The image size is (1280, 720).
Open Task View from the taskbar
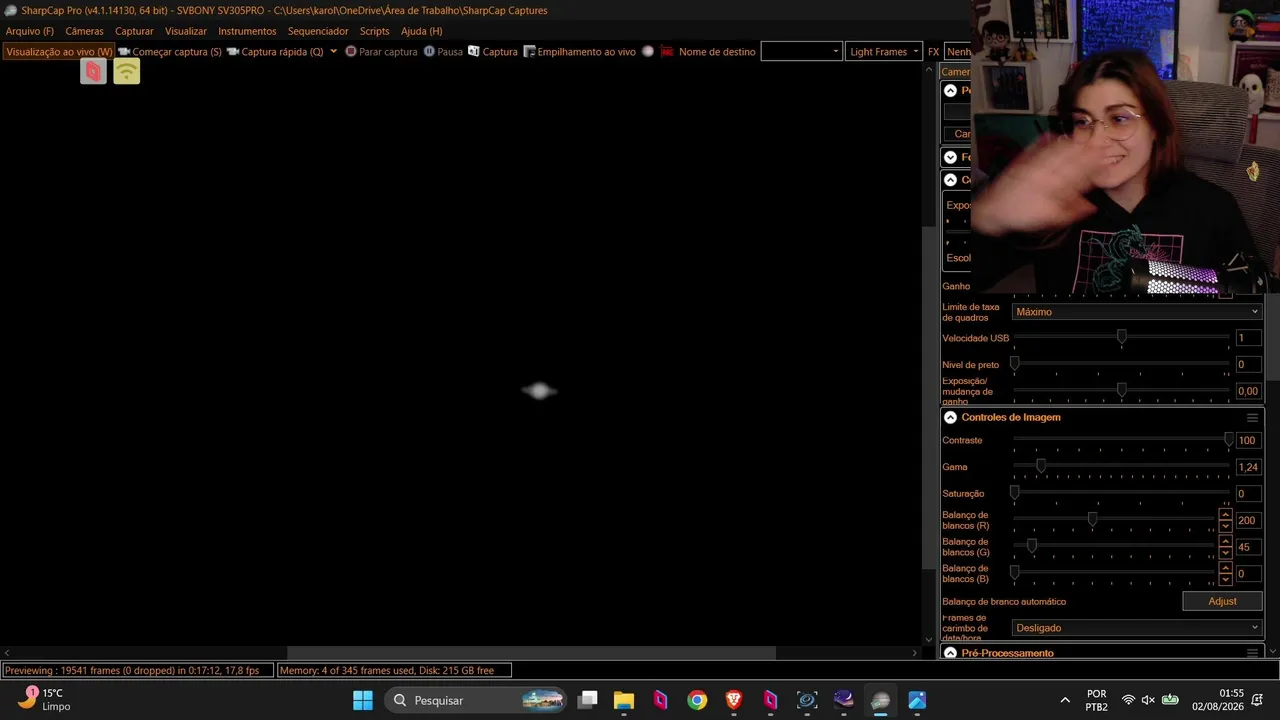tap(588, 700)
